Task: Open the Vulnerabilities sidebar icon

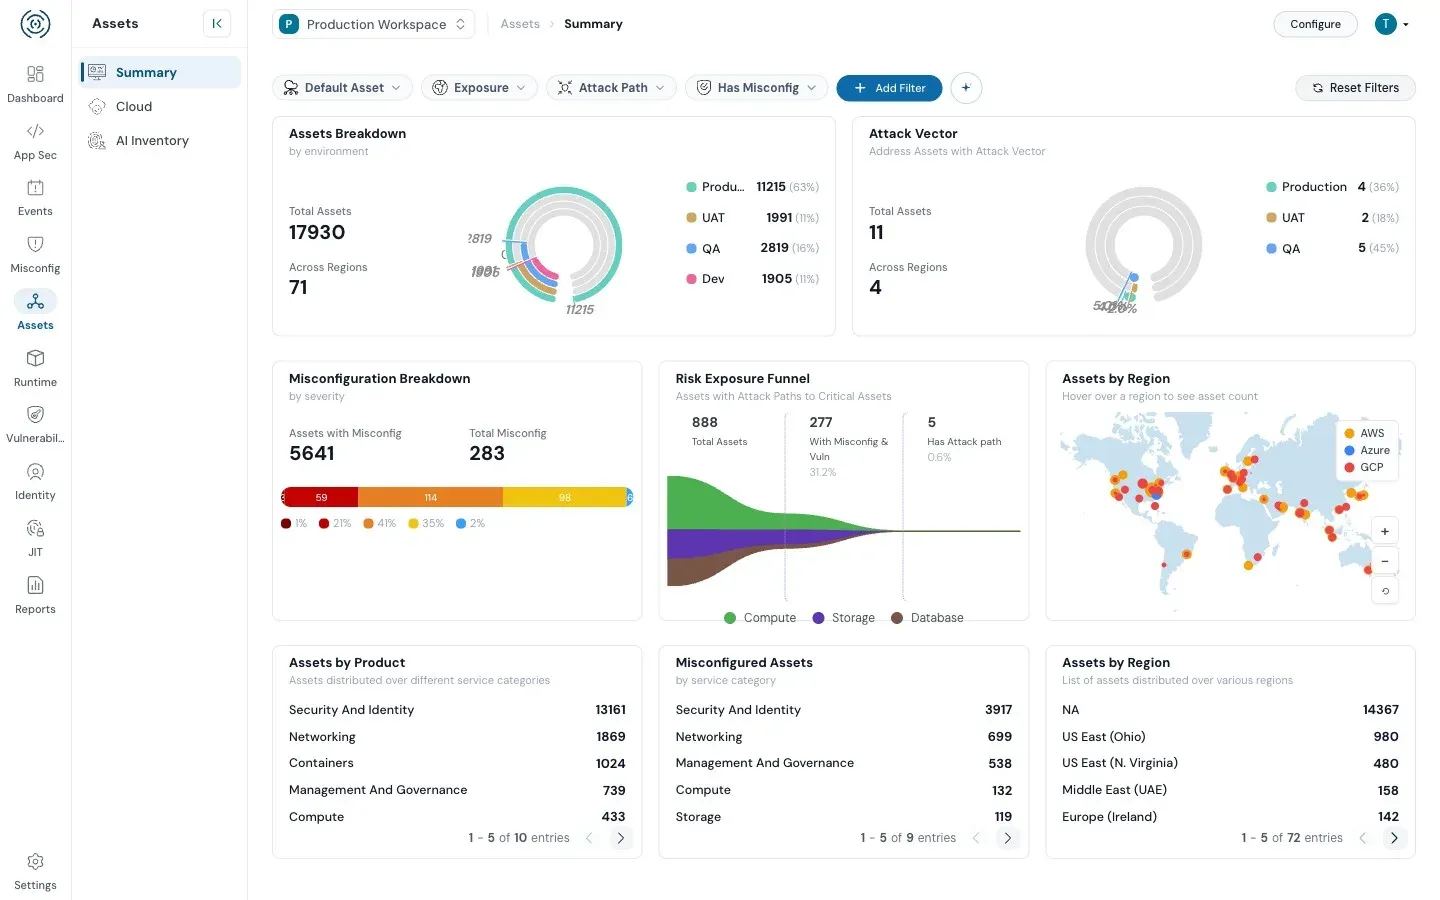Action: click(x=35, y=425)
